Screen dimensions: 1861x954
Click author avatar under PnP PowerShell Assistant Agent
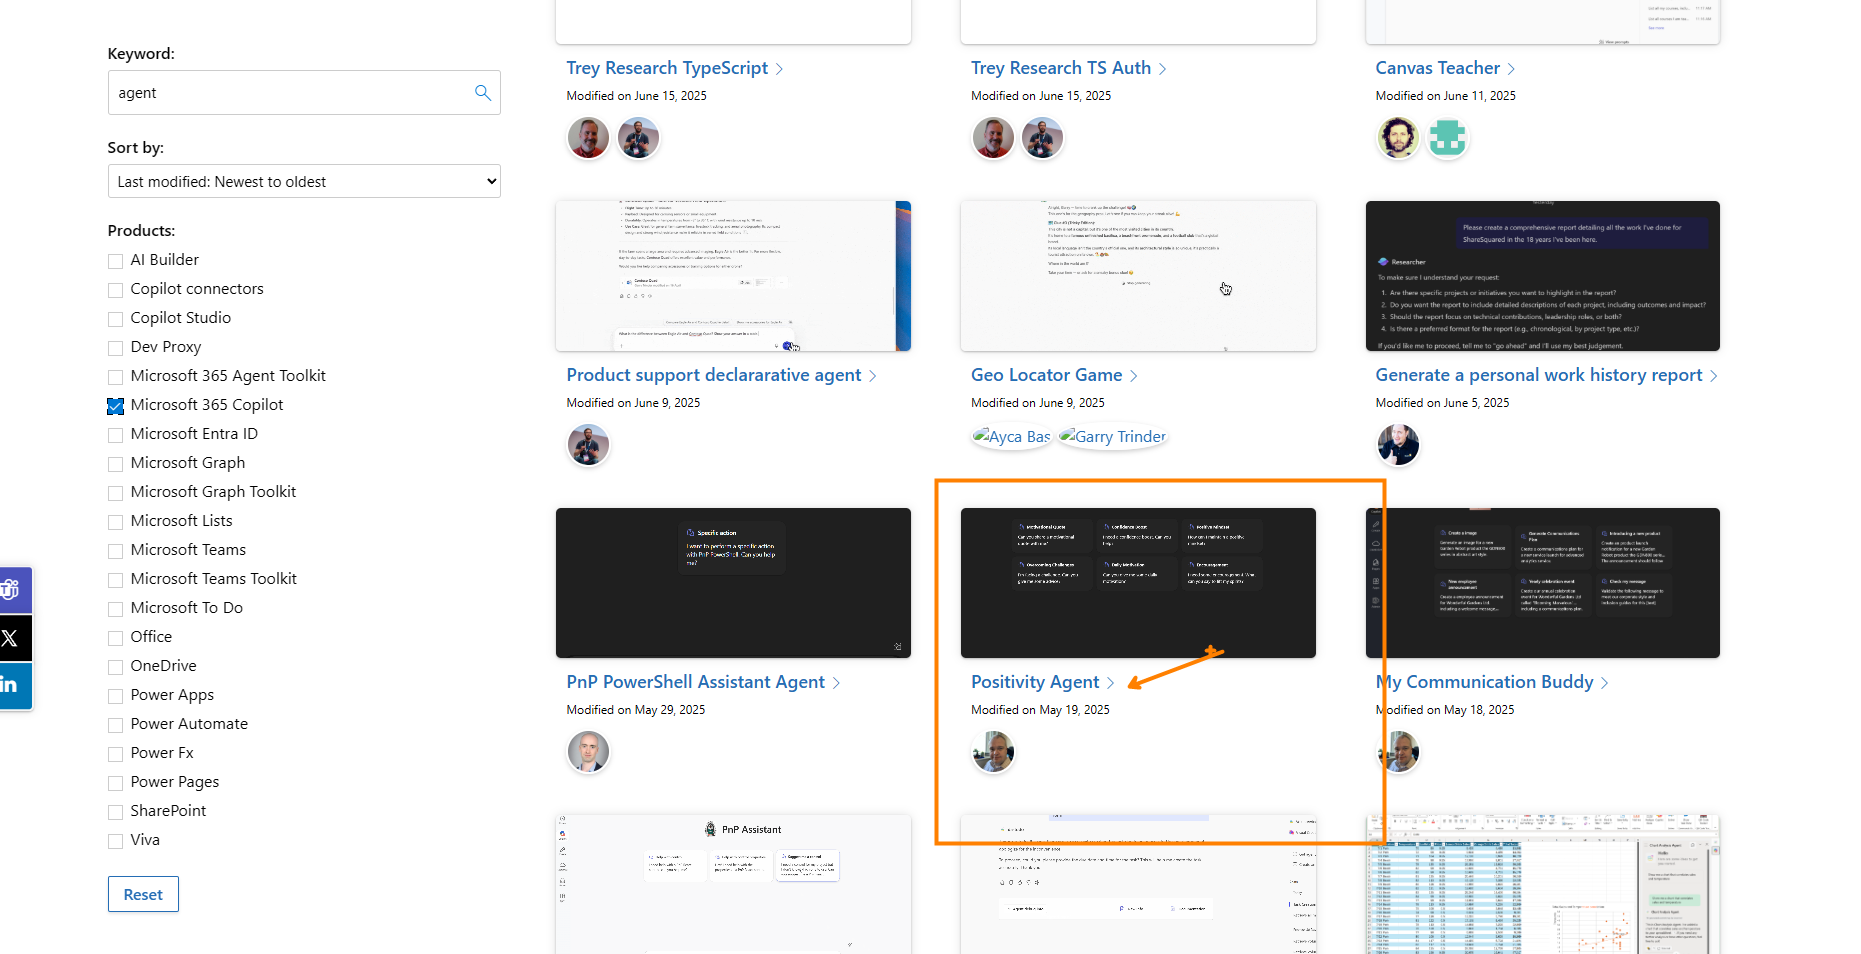click(588, 752)
